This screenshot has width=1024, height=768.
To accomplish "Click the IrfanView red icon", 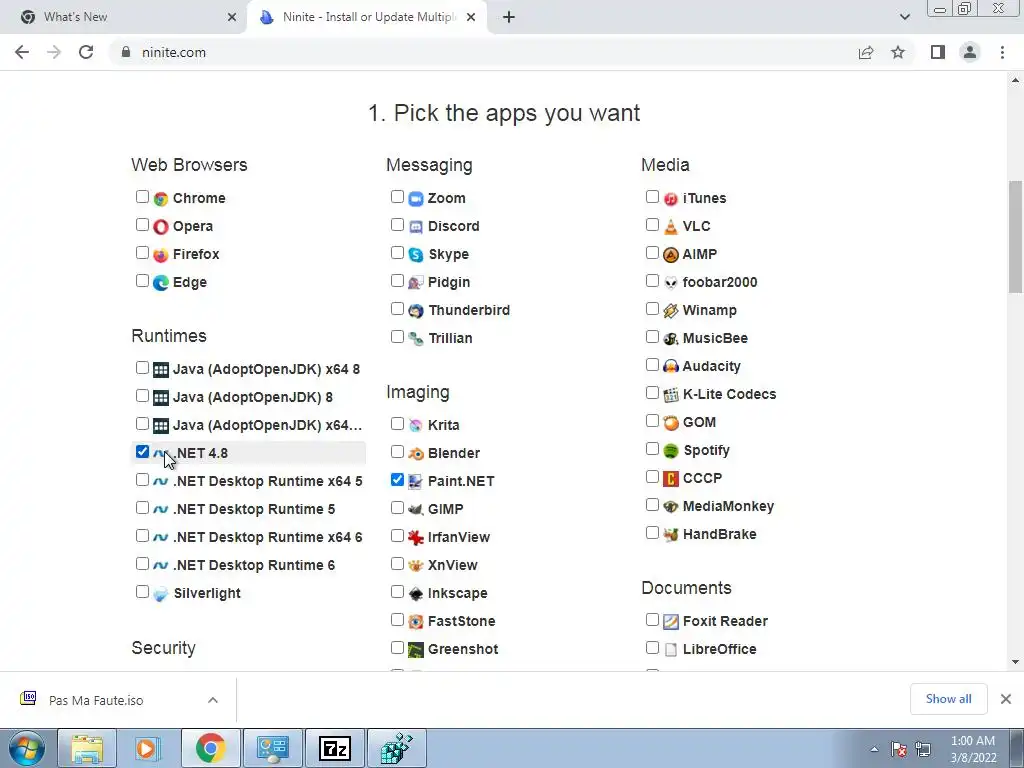I will point(416,537).
